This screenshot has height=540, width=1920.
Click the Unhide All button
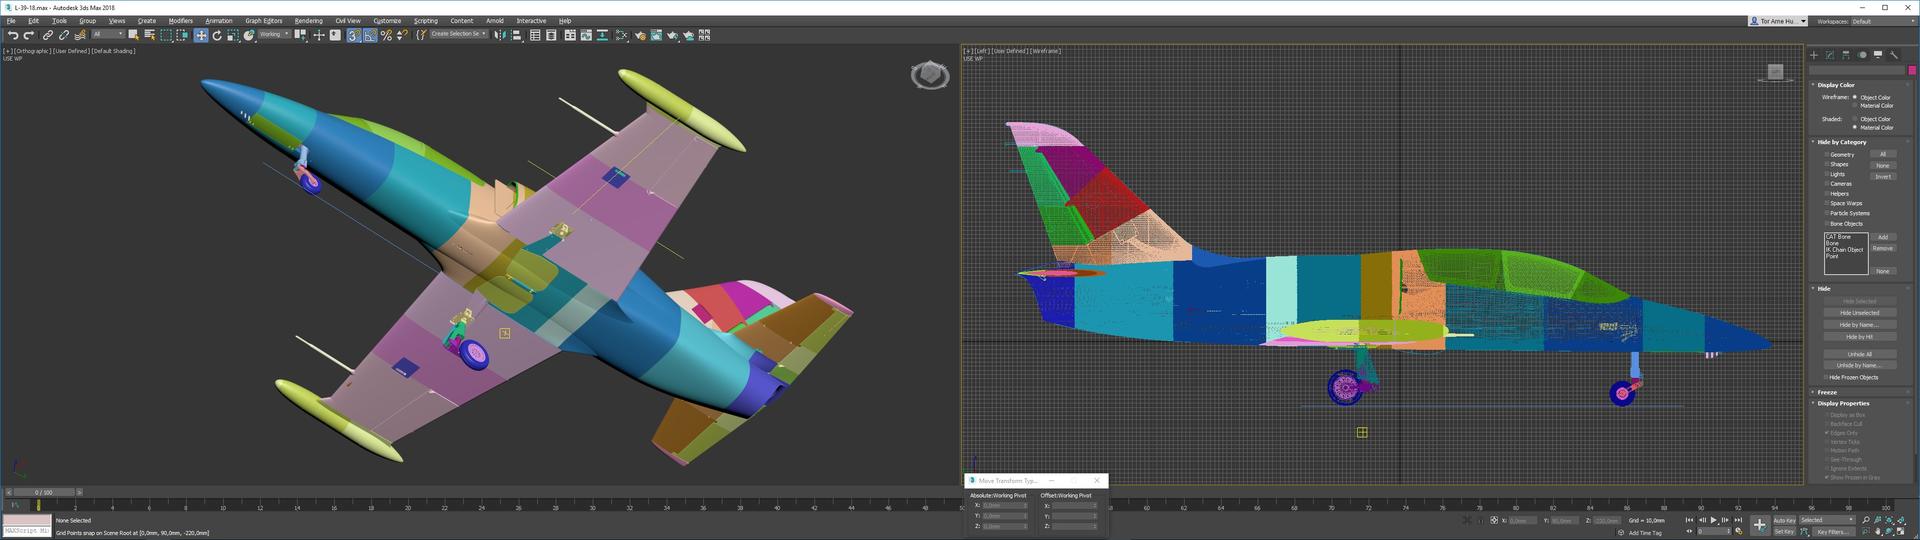[x=1859, y=354]
